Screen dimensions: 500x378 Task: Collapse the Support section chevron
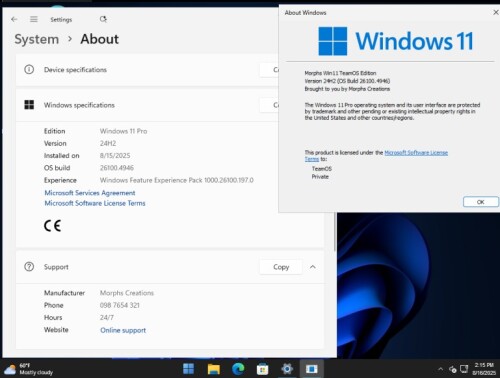point(313,267)
